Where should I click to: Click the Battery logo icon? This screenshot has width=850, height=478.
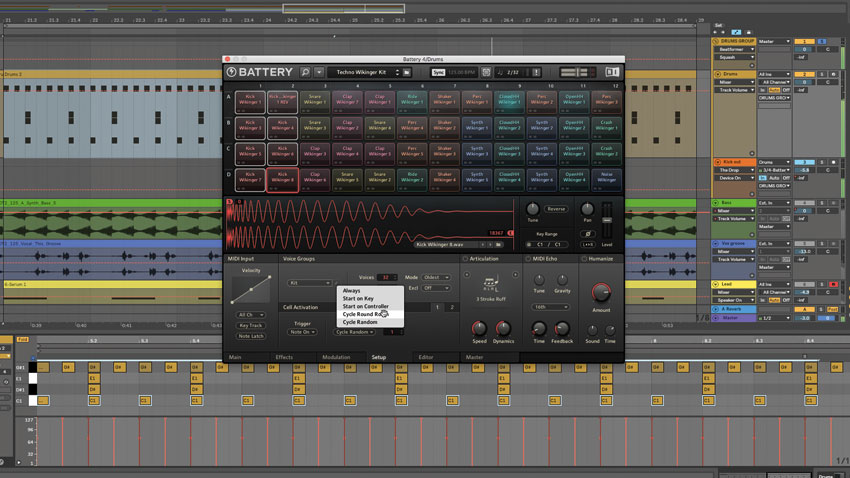(x=231, y=72)
